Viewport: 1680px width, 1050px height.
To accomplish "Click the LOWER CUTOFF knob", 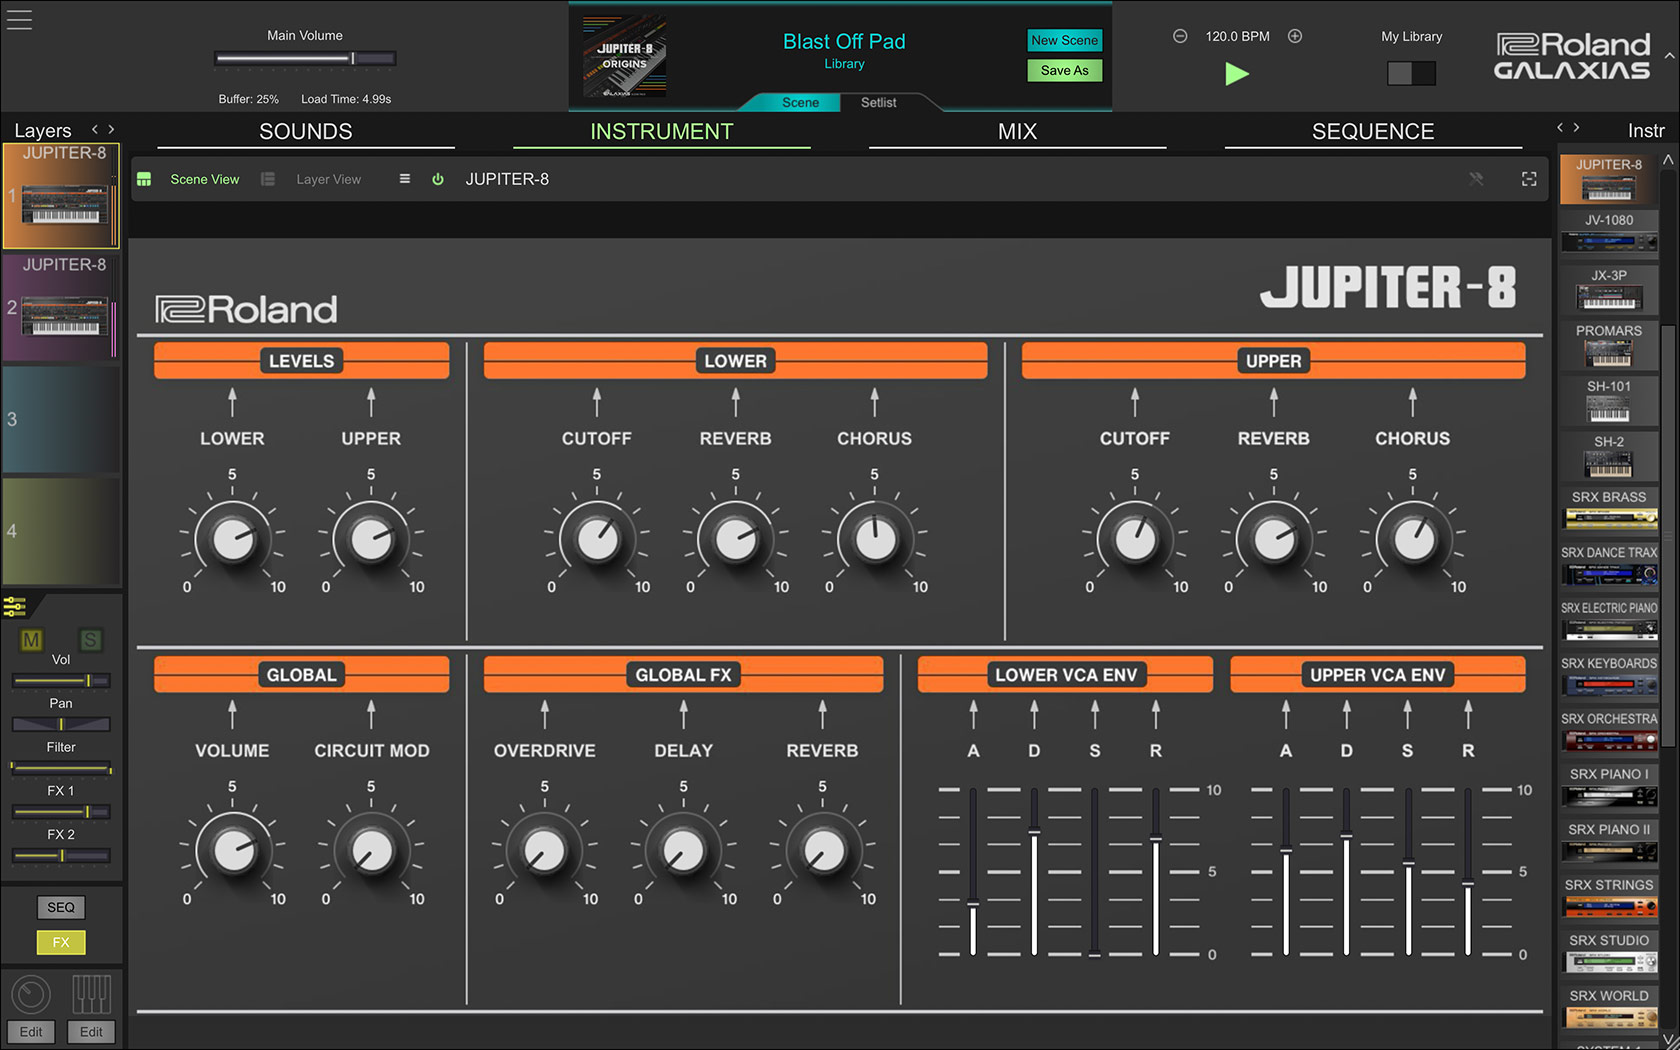I will 597,539.
